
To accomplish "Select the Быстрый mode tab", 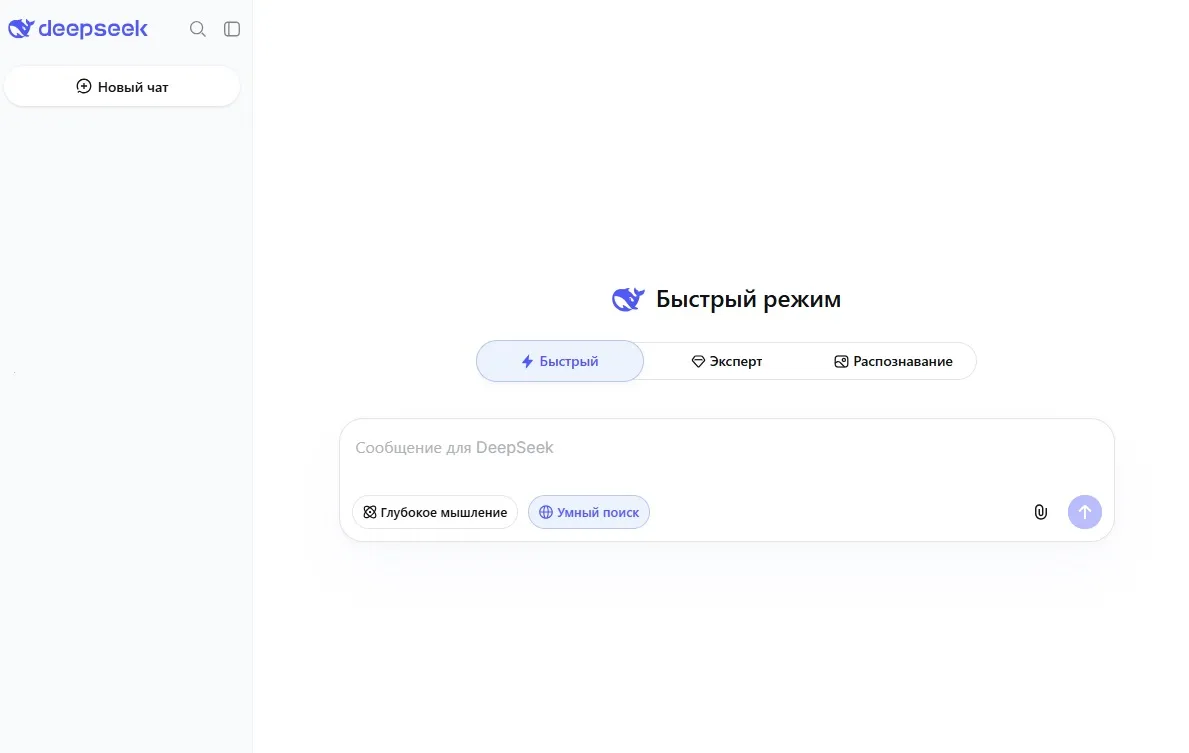I will pos(560,361).
